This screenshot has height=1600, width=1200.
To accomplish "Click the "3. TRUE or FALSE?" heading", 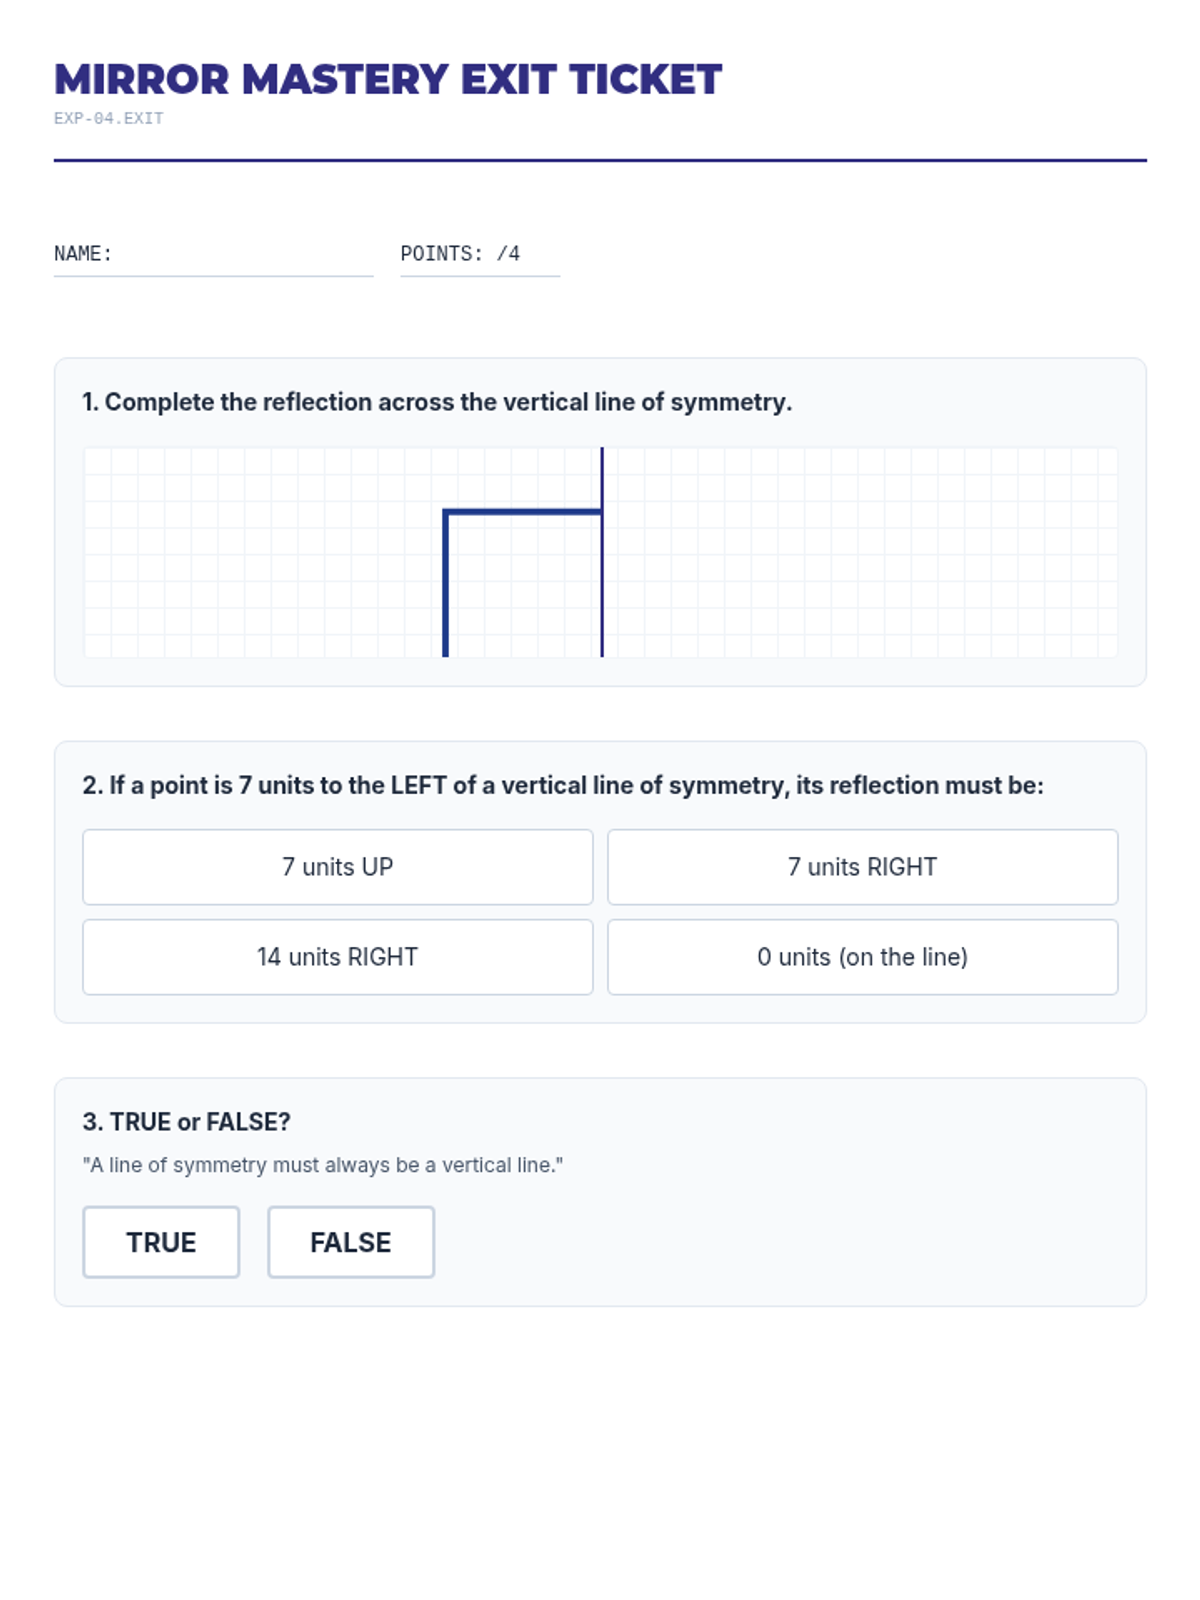I will click(187, 1122).
